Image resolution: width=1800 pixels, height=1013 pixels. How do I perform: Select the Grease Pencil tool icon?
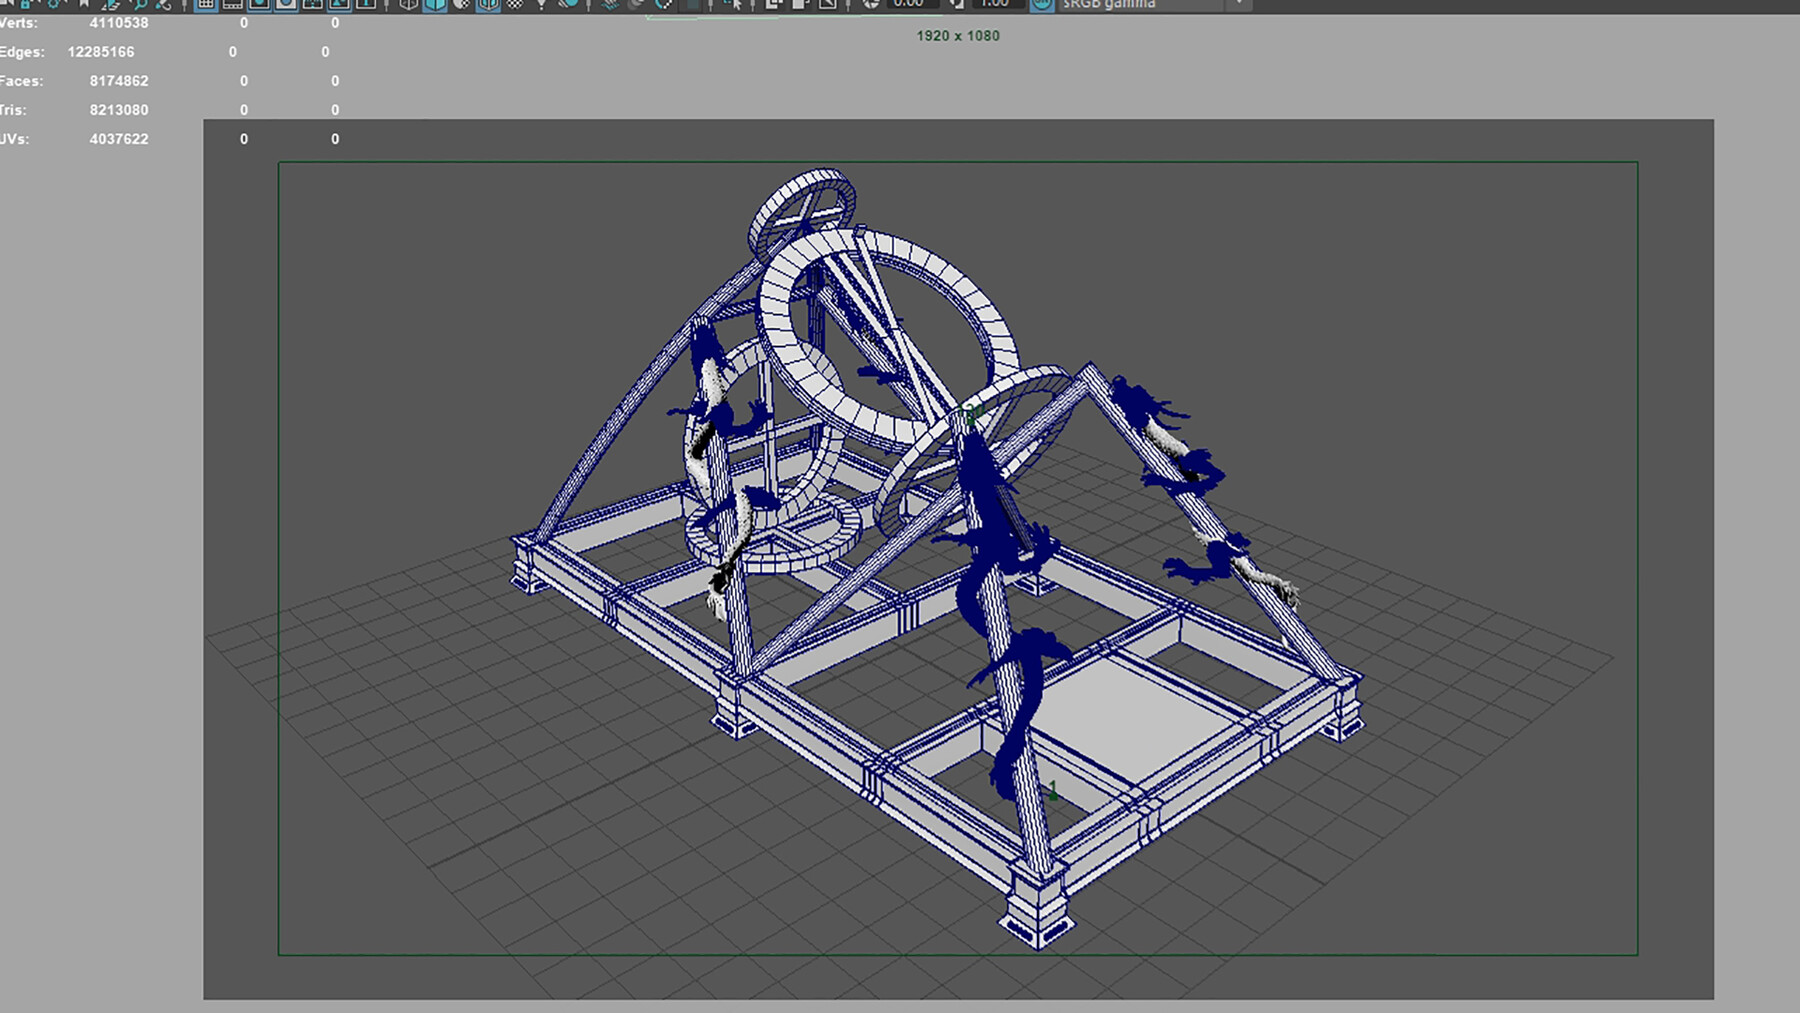pyautogui.click(x=164, y=4)
